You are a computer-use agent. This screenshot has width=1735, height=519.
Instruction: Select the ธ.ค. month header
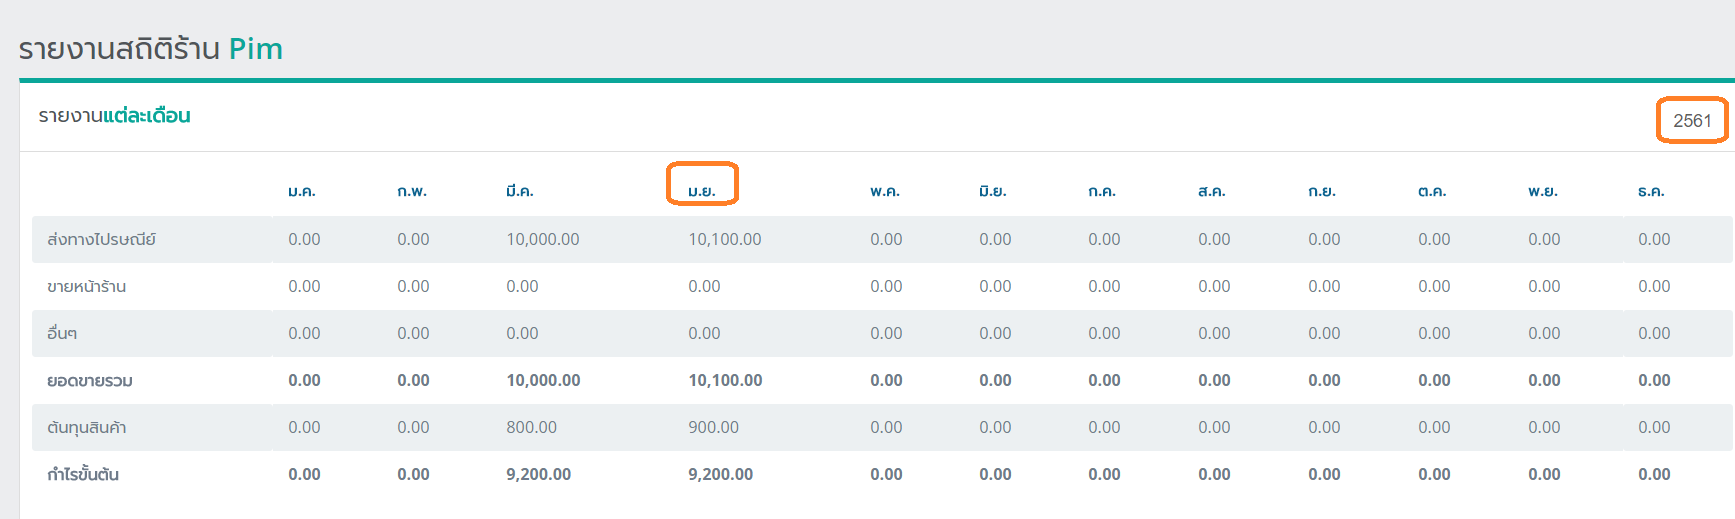(1650, 191)
